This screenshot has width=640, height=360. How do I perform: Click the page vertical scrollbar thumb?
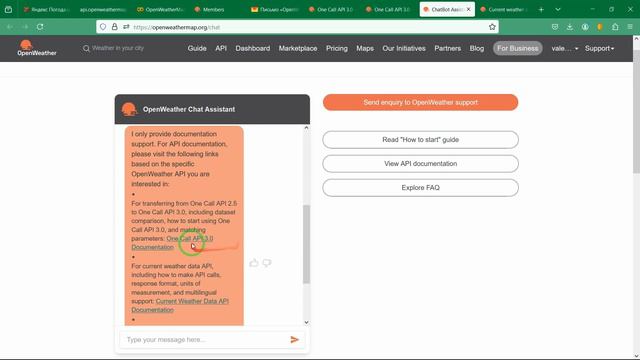point(636,111)
